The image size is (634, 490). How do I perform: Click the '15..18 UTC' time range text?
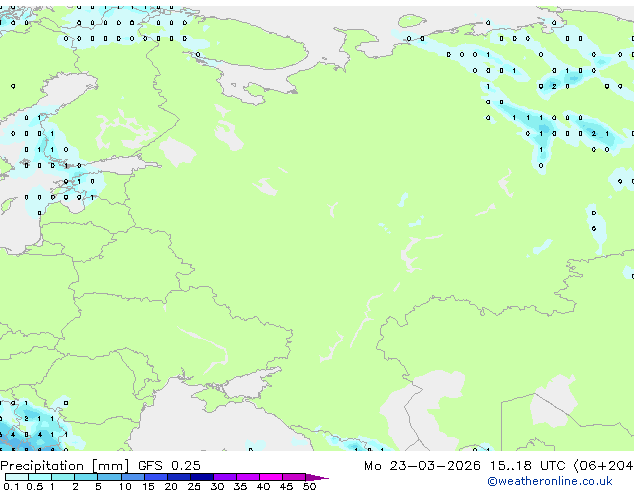tap(527, 466)
